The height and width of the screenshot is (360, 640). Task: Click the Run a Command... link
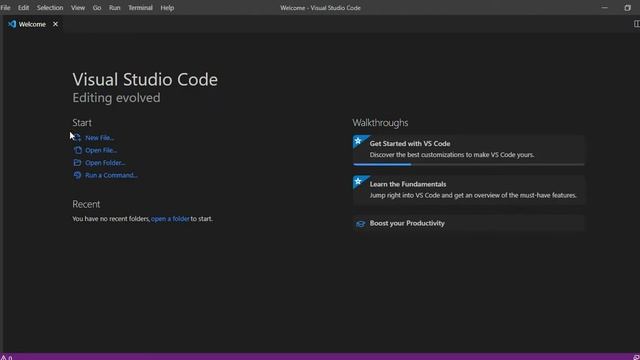[111, 176]
